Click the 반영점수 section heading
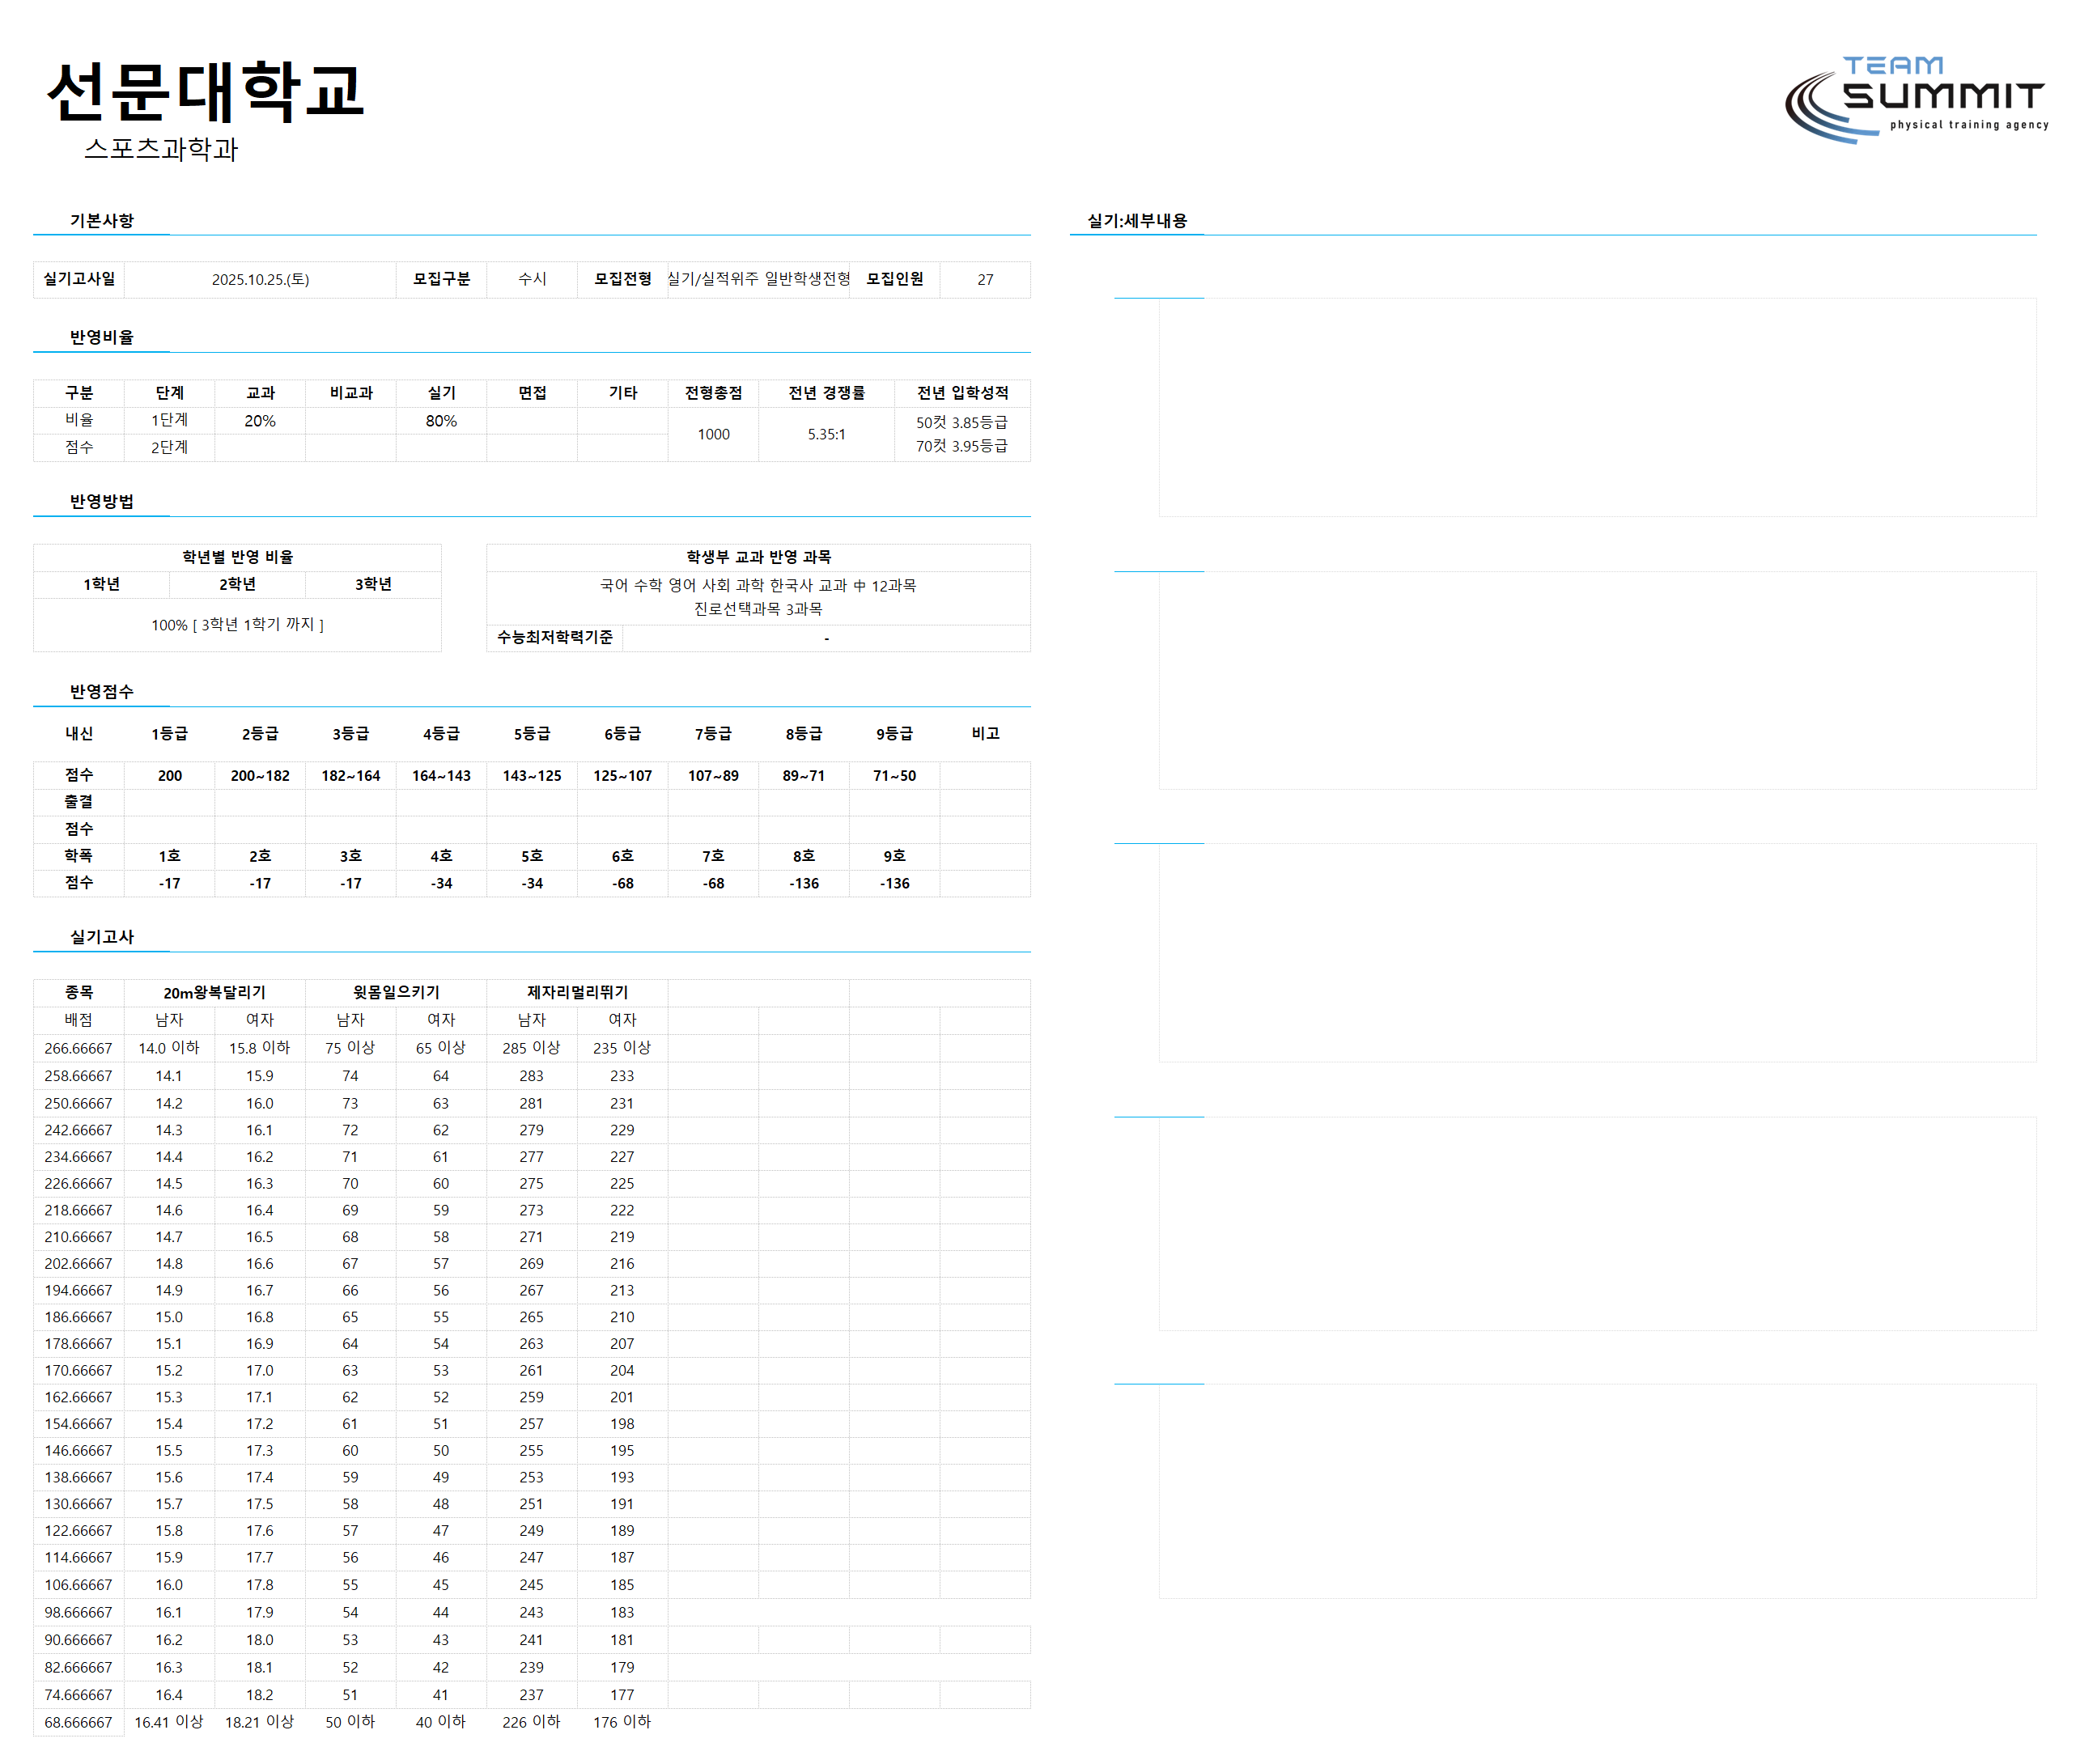Screen dimensions: 2080x1764 click(101, 692)
